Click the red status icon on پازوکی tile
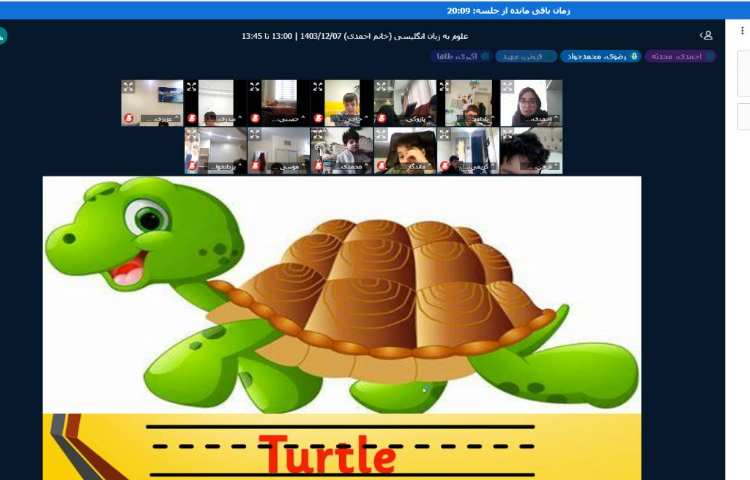This screenshot has height=480, width=750. point(381,118)
